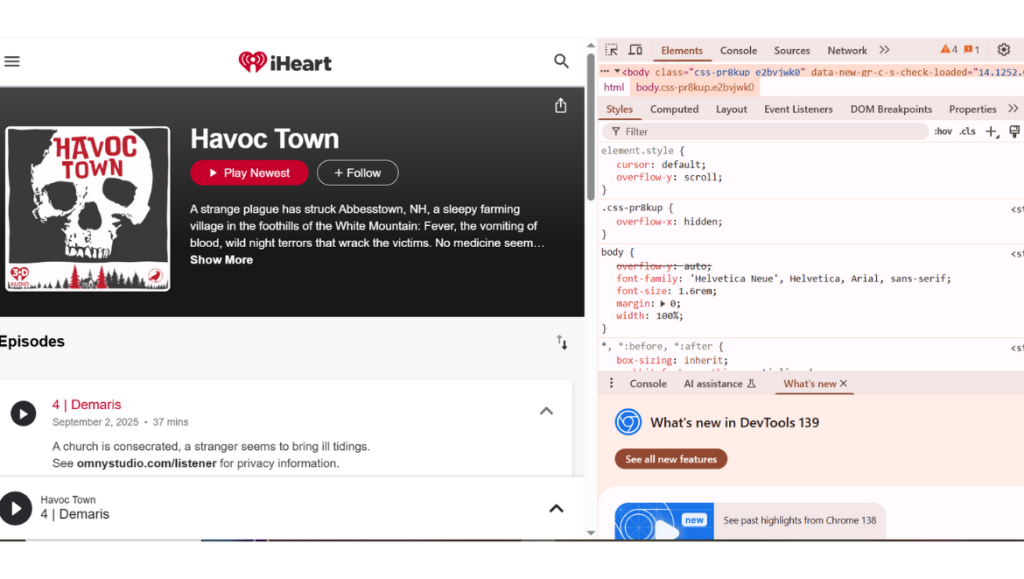
Task: Open the omnystudio.com/listener link
Action: pyautogui.click(x=146, y=463)
